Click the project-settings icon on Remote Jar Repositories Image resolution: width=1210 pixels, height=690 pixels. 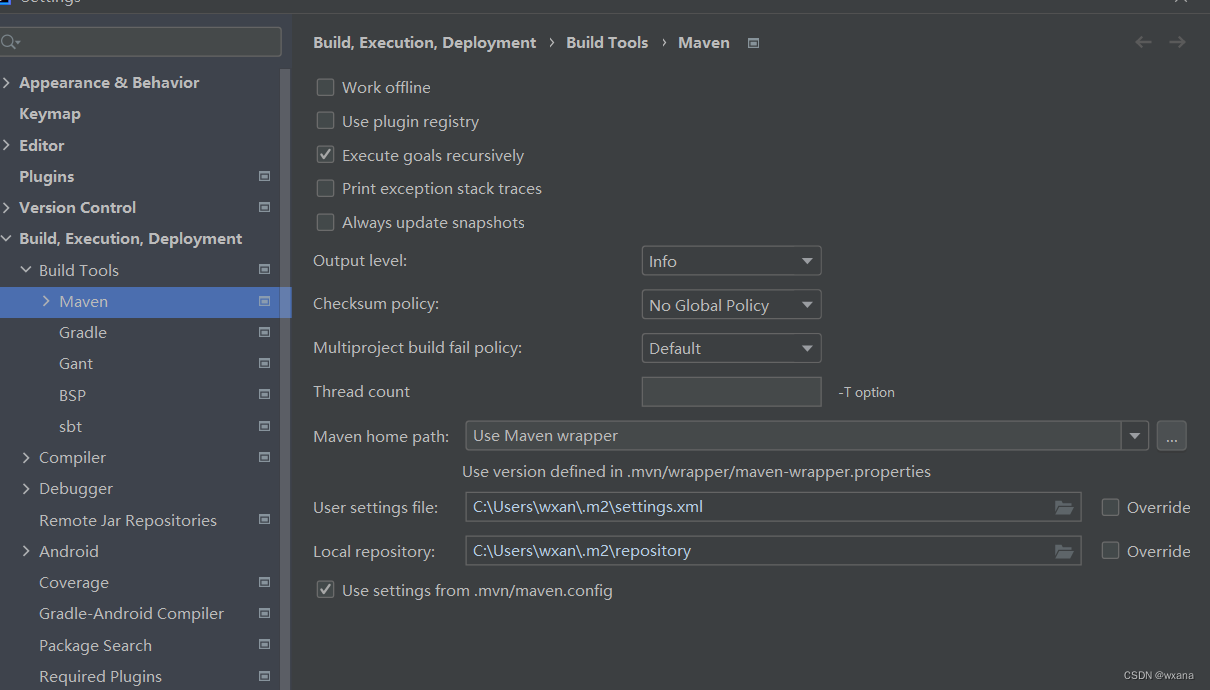(x=264, y=520)
